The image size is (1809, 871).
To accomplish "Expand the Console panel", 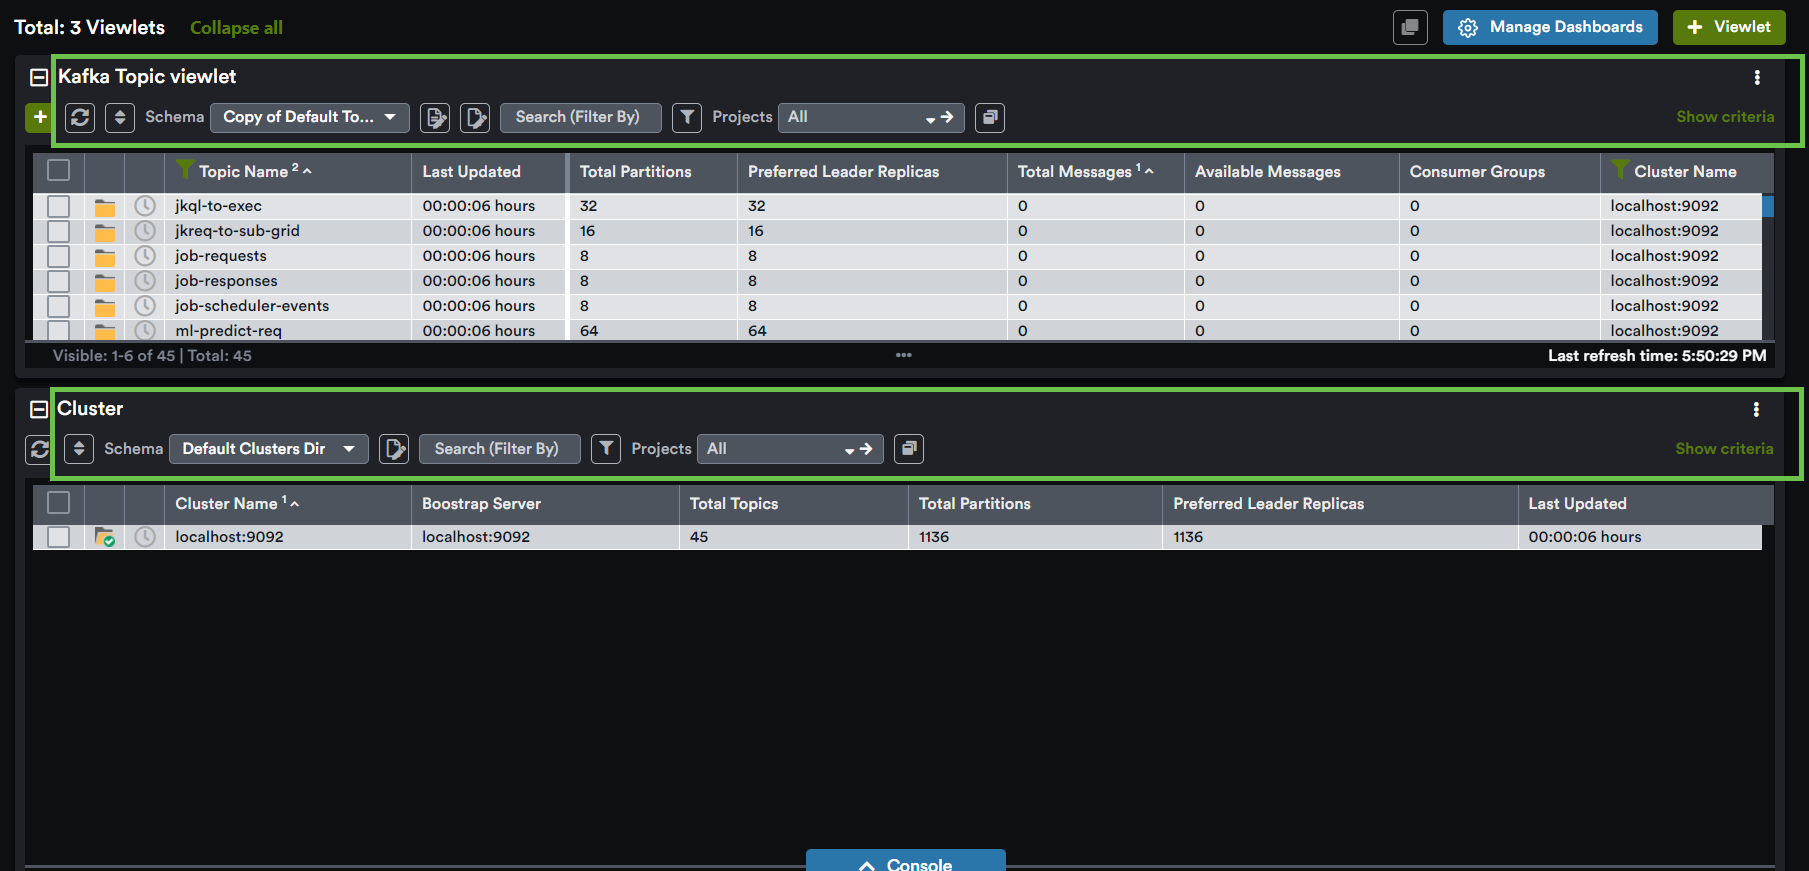I will pyautogui.click(x=906, y=862).
